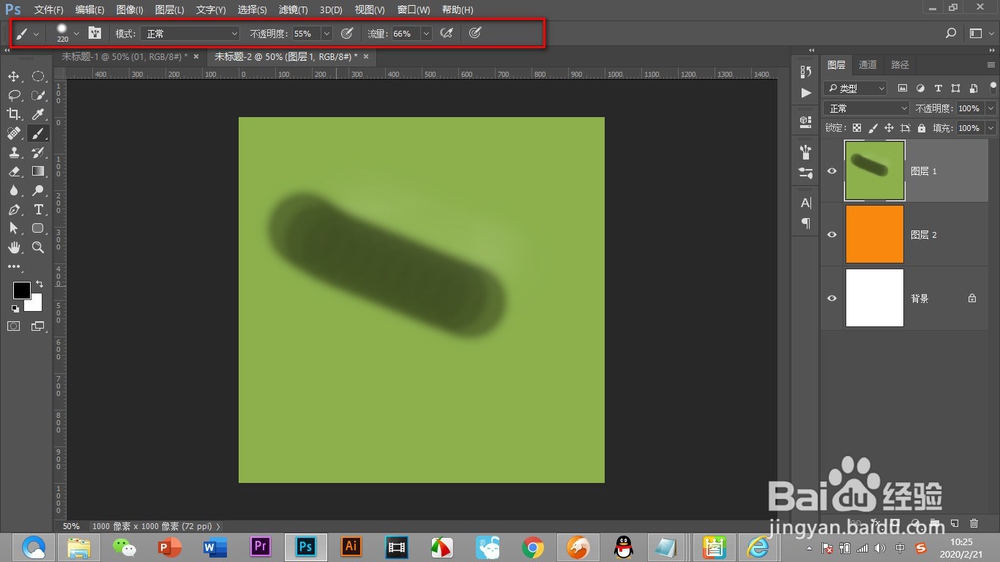Switch to document tab 未标题-1
Image resolution: width=1000 pixels, height=562 pixels.
tap(124, 57)
